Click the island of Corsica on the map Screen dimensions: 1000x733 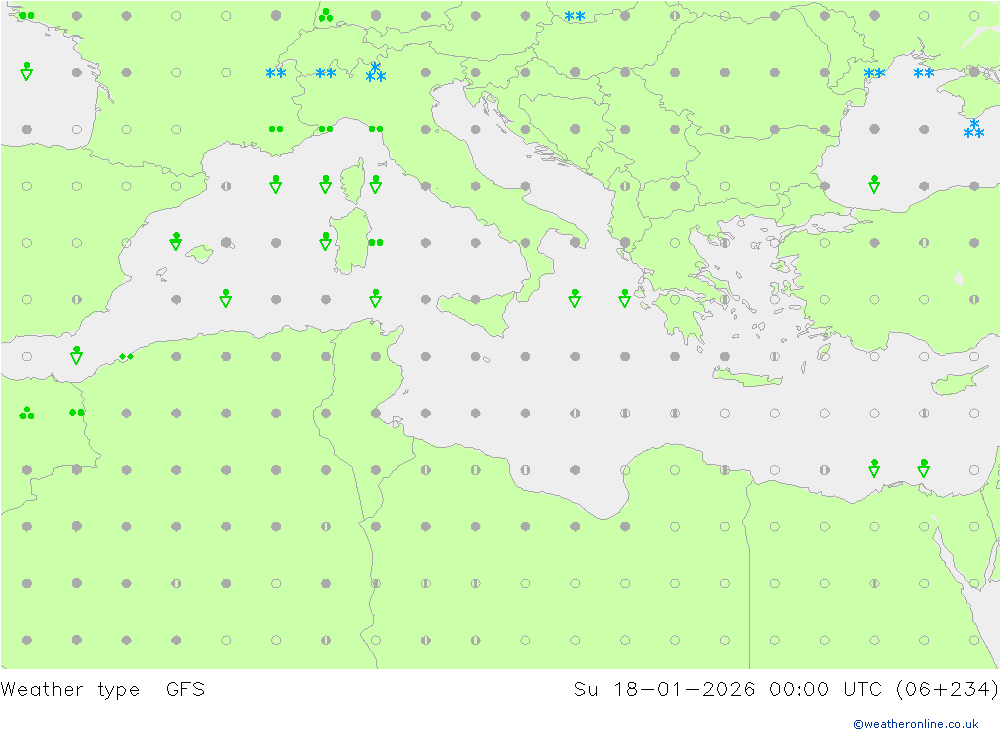[x=354, y=182]
